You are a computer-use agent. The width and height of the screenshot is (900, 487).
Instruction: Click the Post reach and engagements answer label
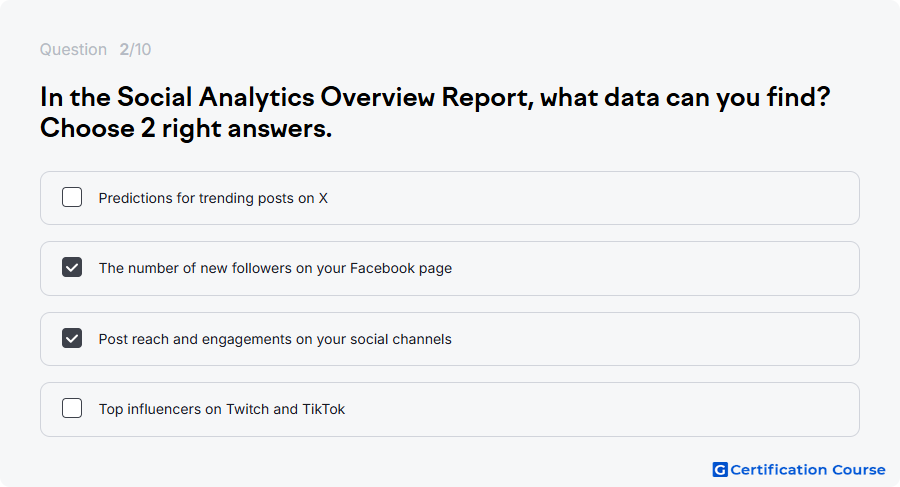coord(275,339)
